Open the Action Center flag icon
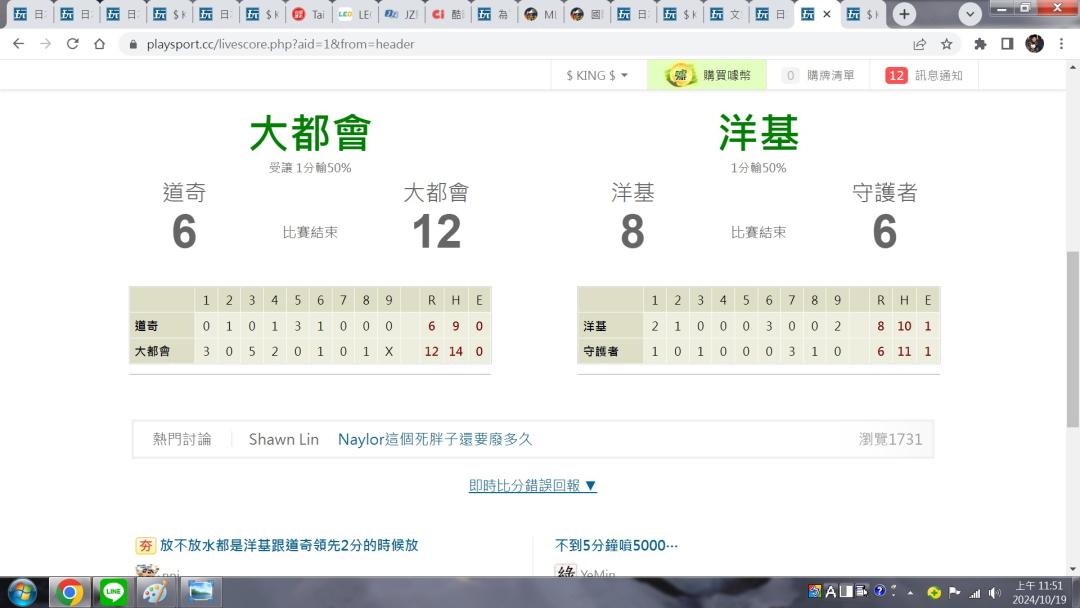 tap(955, 592)
